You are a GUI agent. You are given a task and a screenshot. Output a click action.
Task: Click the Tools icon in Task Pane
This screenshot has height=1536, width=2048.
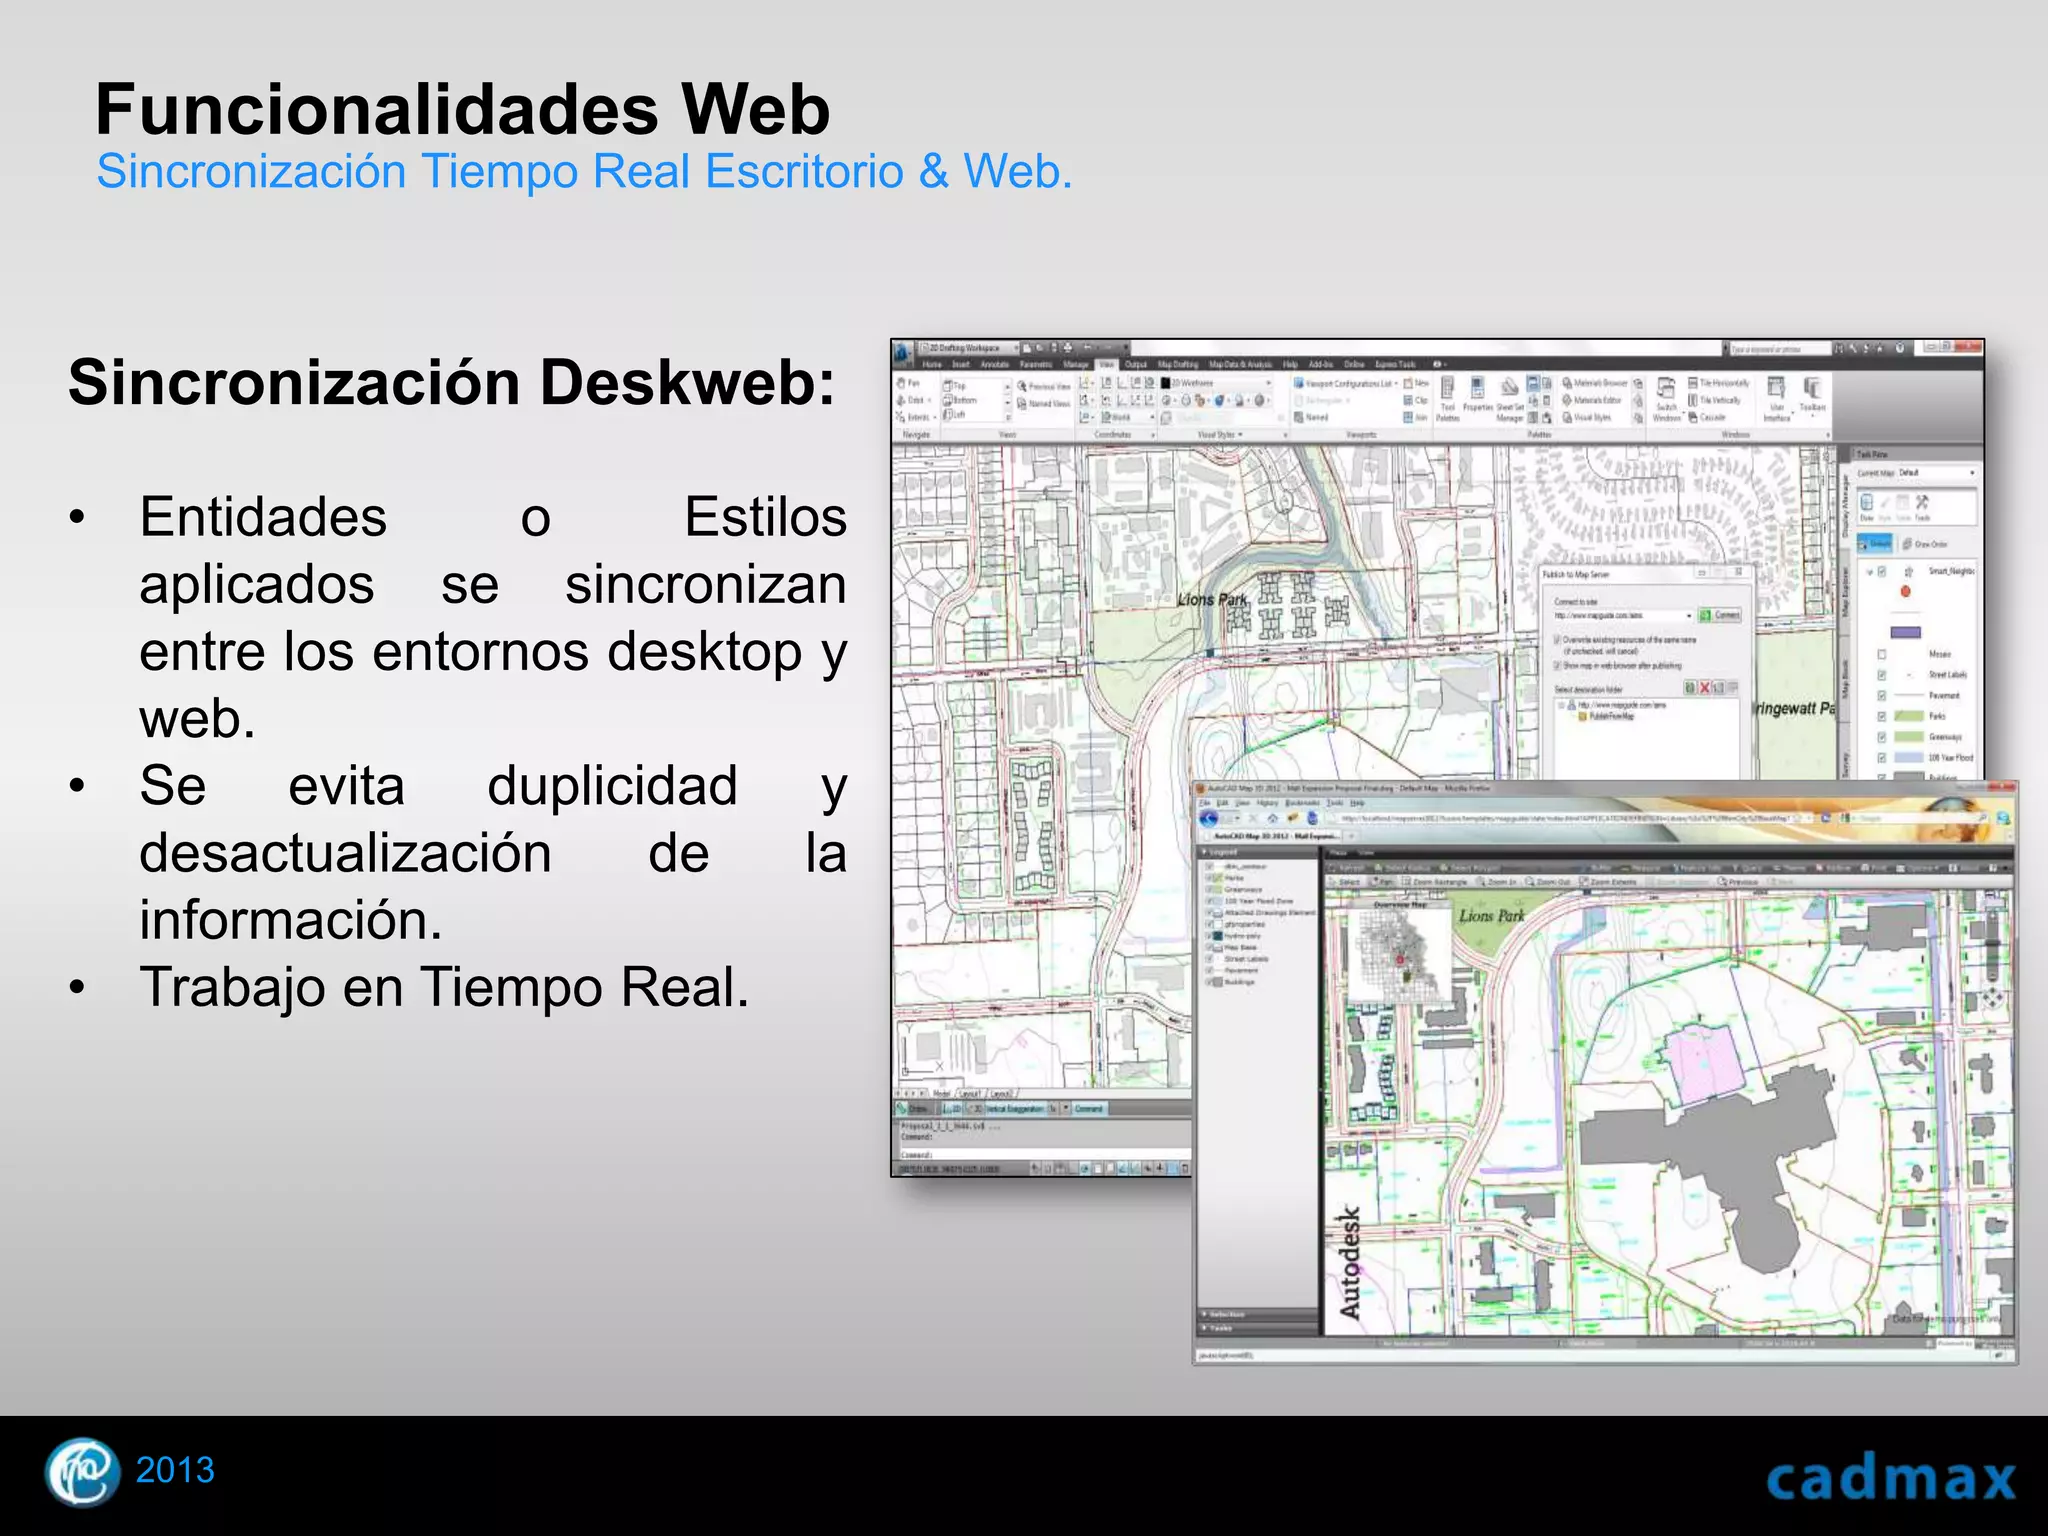click(1922, 505)
